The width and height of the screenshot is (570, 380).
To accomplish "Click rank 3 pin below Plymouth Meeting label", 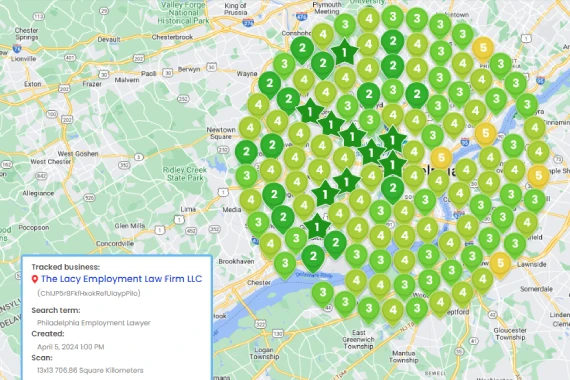I will coord(345,27).
